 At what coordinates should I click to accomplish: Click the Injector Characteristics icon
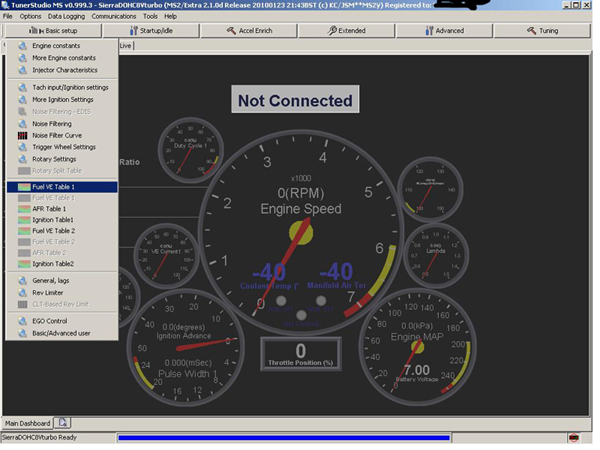(23, 70)
